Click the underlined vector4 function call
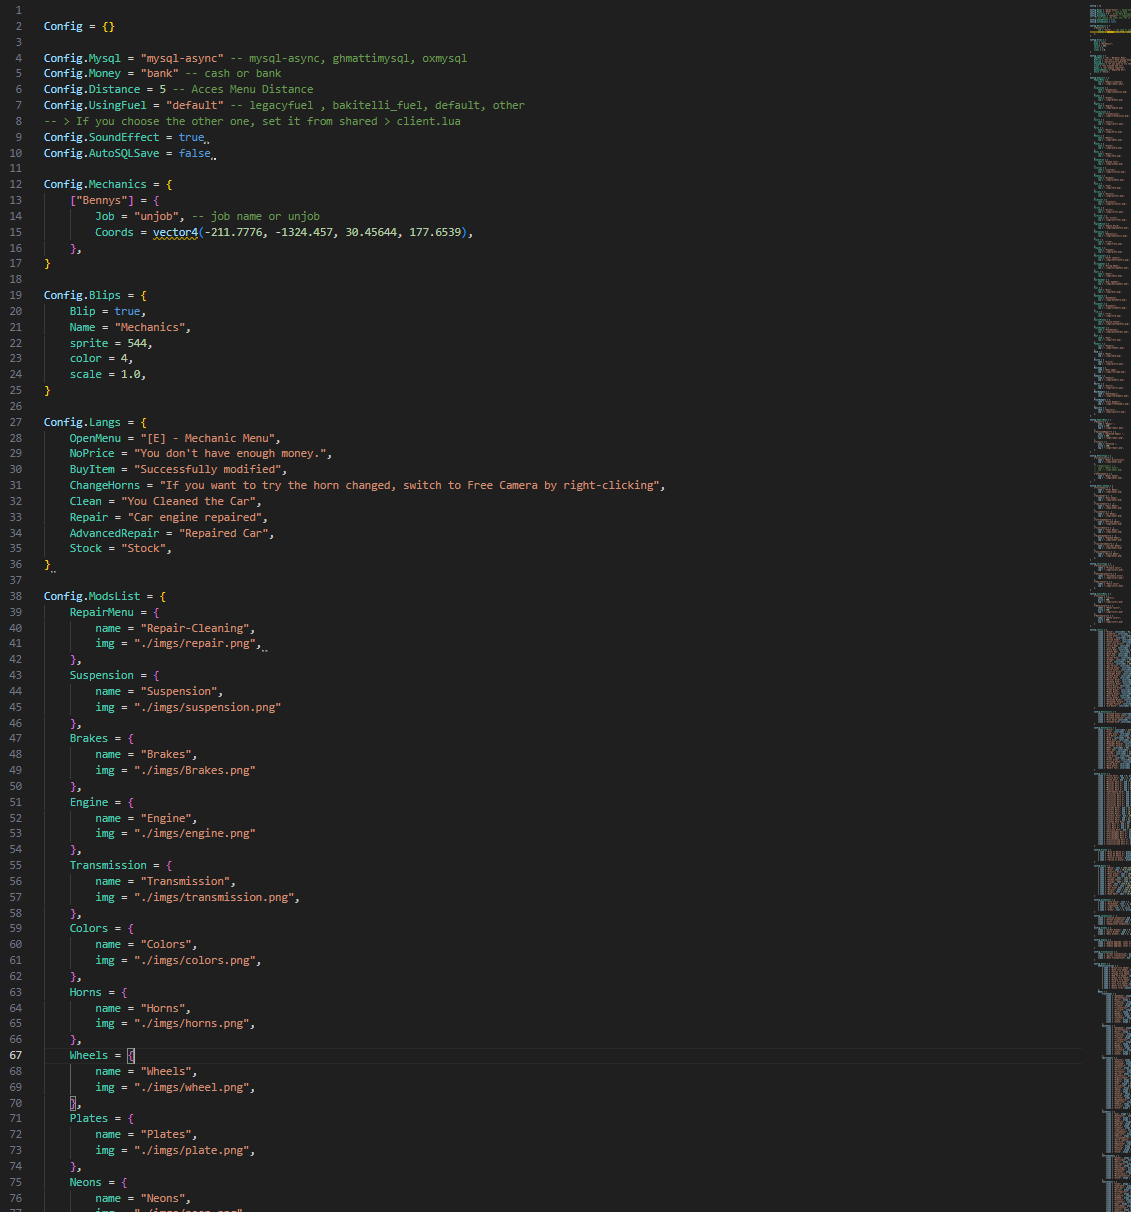This screenshot has width=1131, height=1212. (176, 231)
